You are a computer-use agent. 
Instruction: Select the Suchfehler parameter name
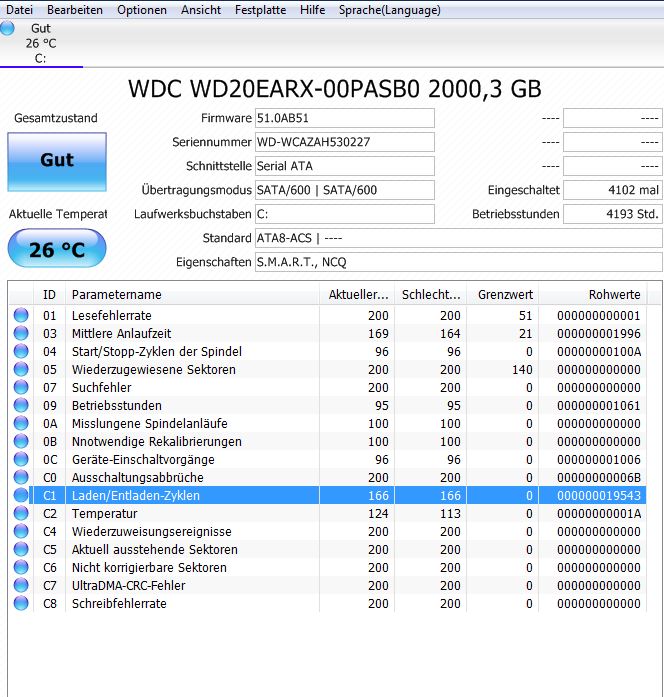point(101,388)
